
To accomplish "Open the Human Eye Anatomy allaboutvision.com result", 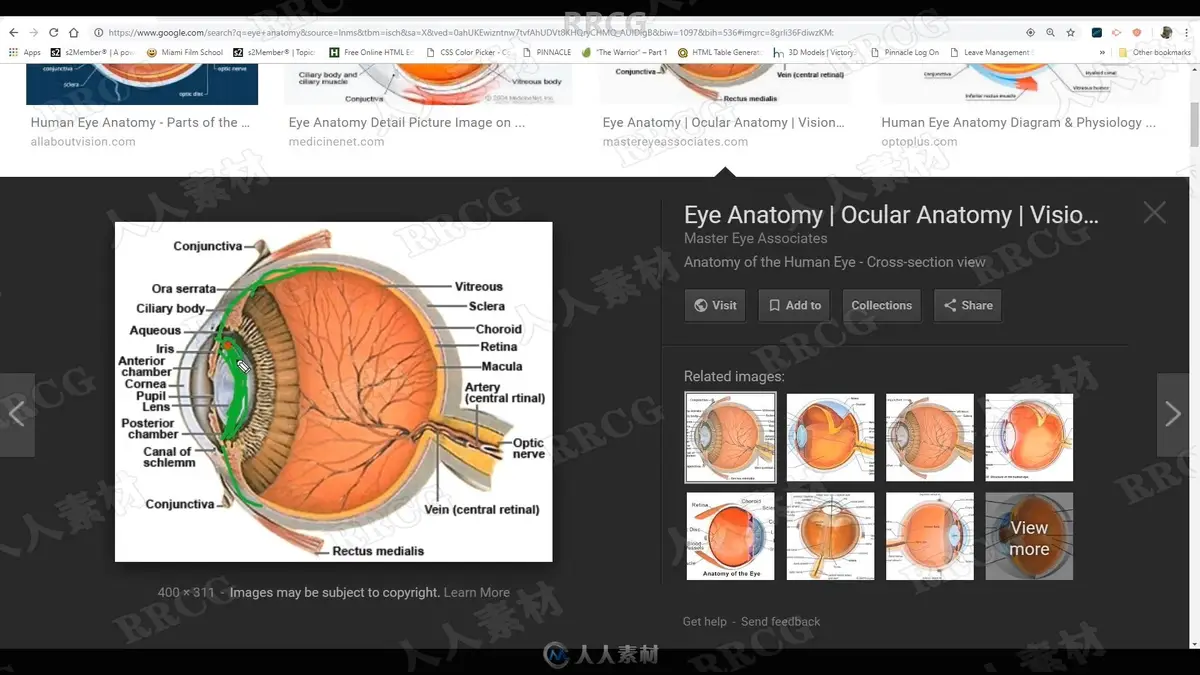I will pyautogui.click(x=140, y=122).
